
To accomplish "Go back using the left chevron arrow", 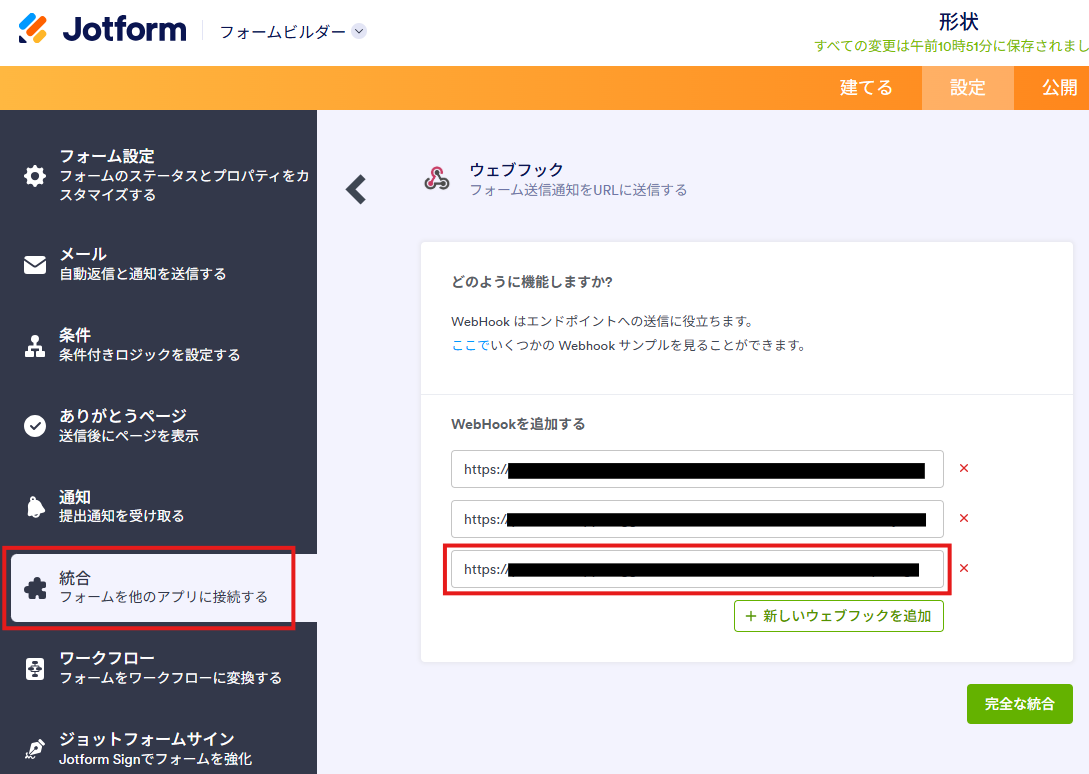I will [356, 189].
